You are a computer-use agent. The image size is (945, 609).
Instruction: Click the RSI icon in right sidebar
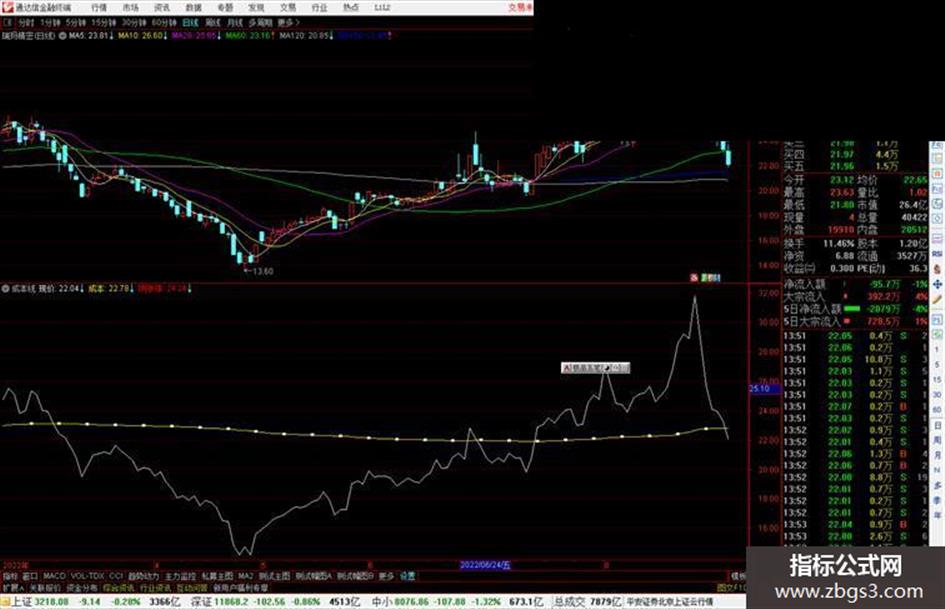[x=937, y=254]
